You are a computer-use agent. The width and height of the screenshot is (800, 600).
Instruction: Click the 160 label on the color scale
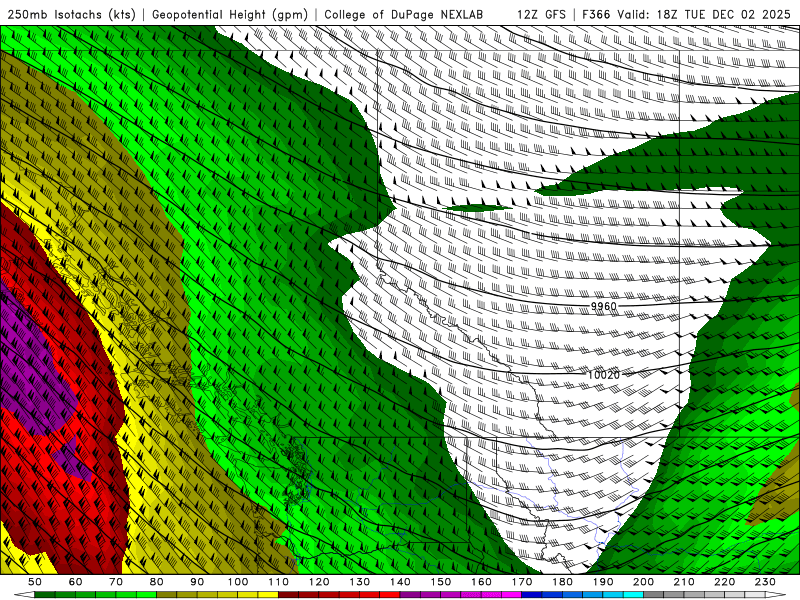click(x=481, y=582)
